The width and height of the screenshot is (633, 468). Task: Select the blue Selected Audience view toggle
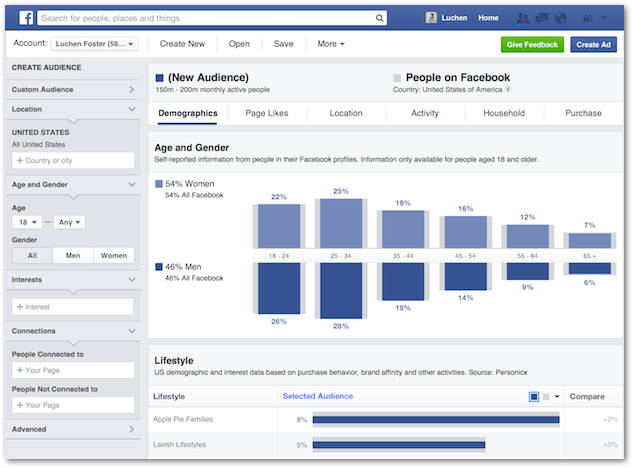pos(534,397)
